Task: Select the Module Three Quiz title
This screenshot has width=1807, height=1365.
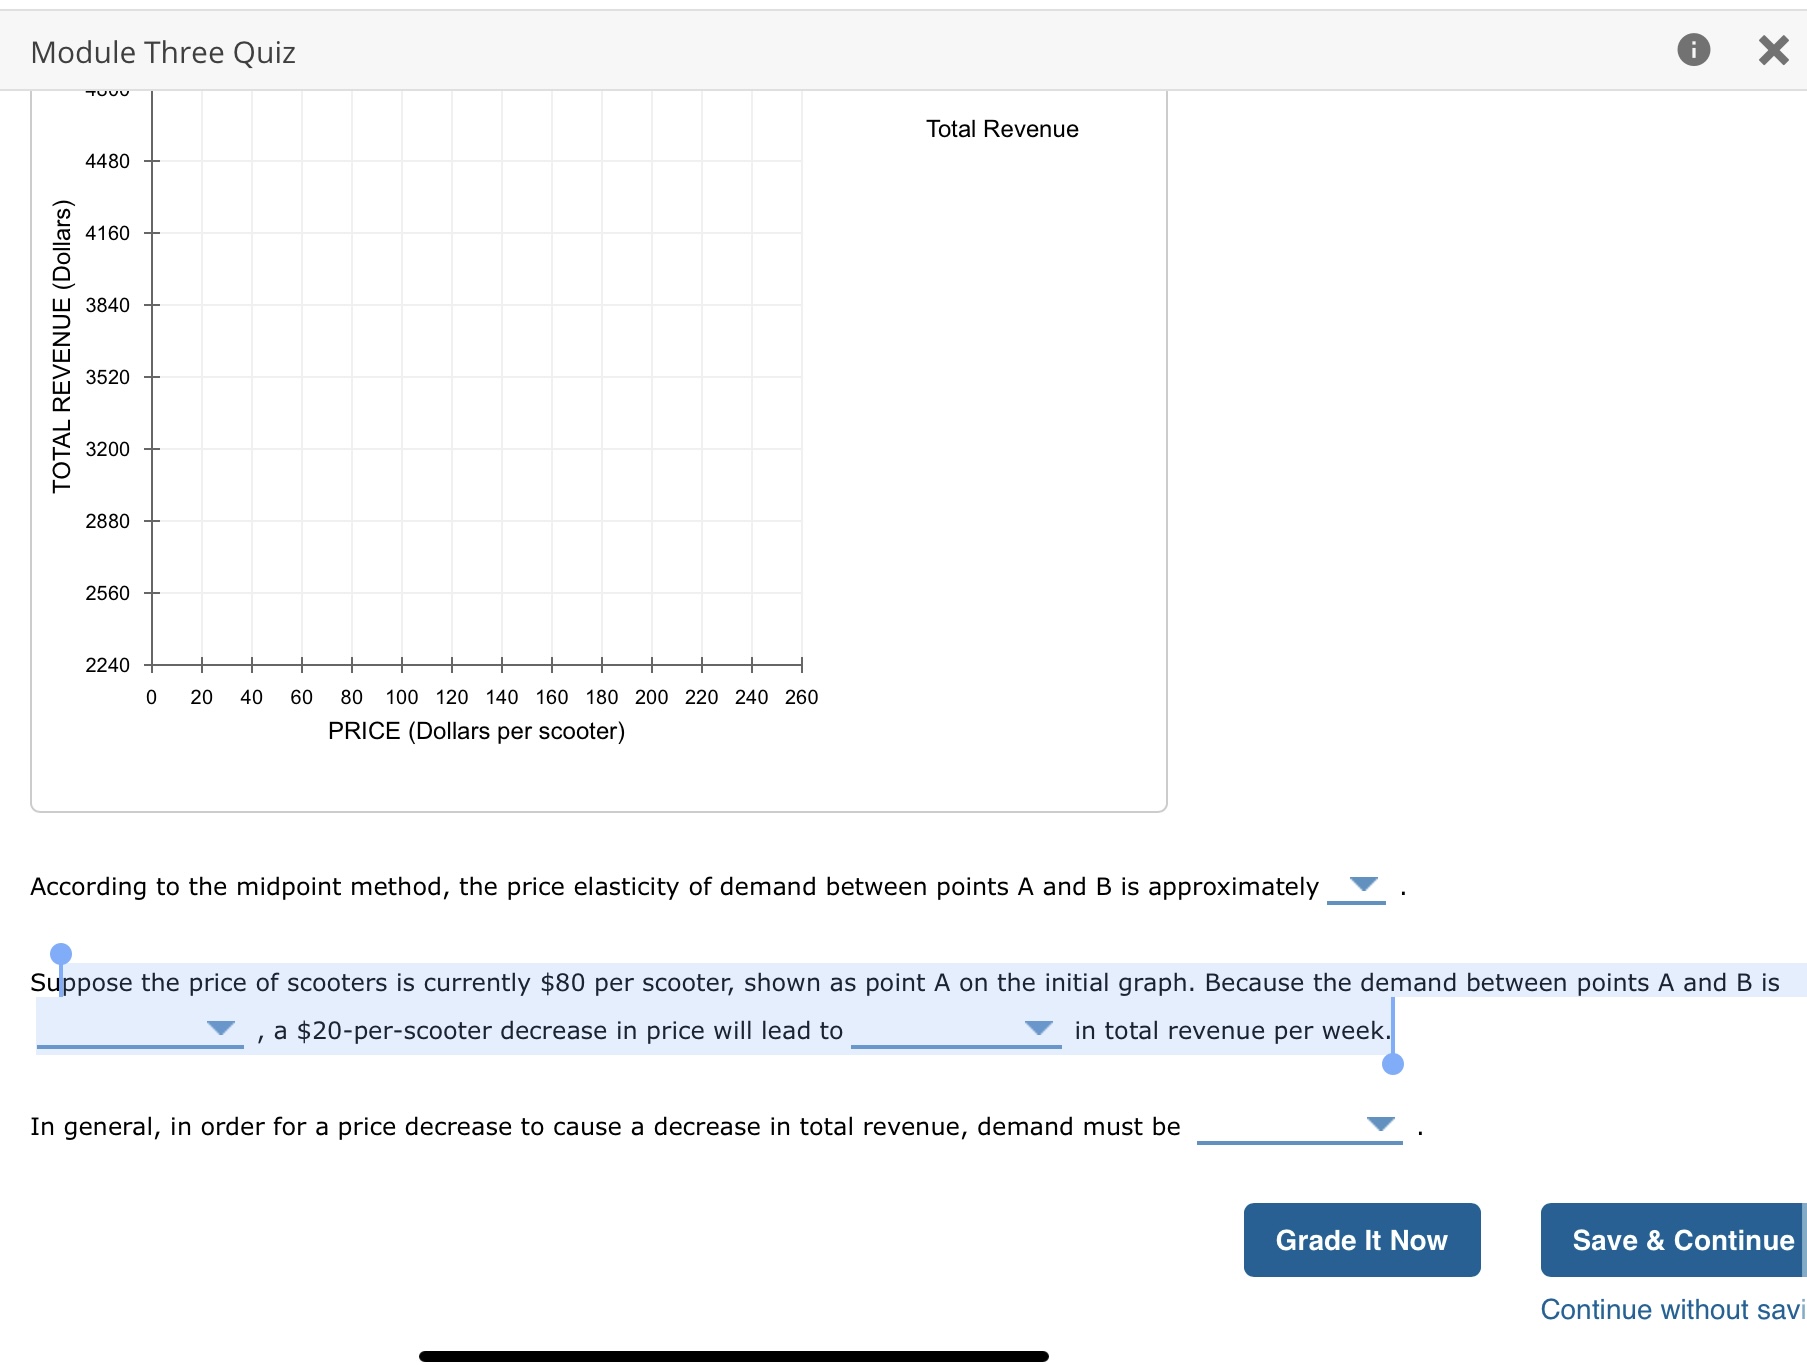Action: coord(163,51)
